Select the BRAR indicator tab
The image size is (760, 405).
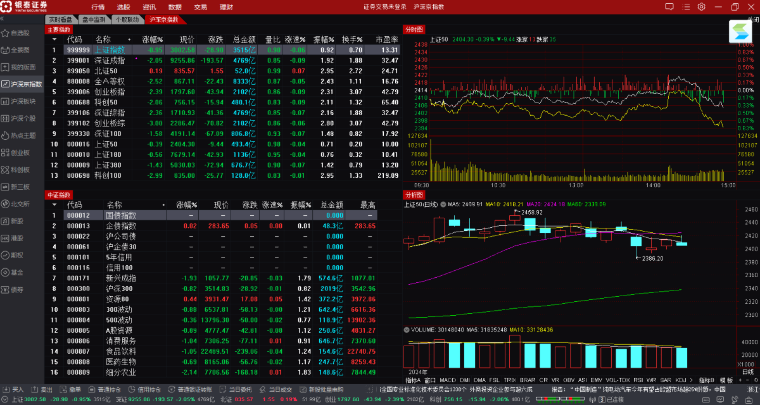click(x=527, y=380)
